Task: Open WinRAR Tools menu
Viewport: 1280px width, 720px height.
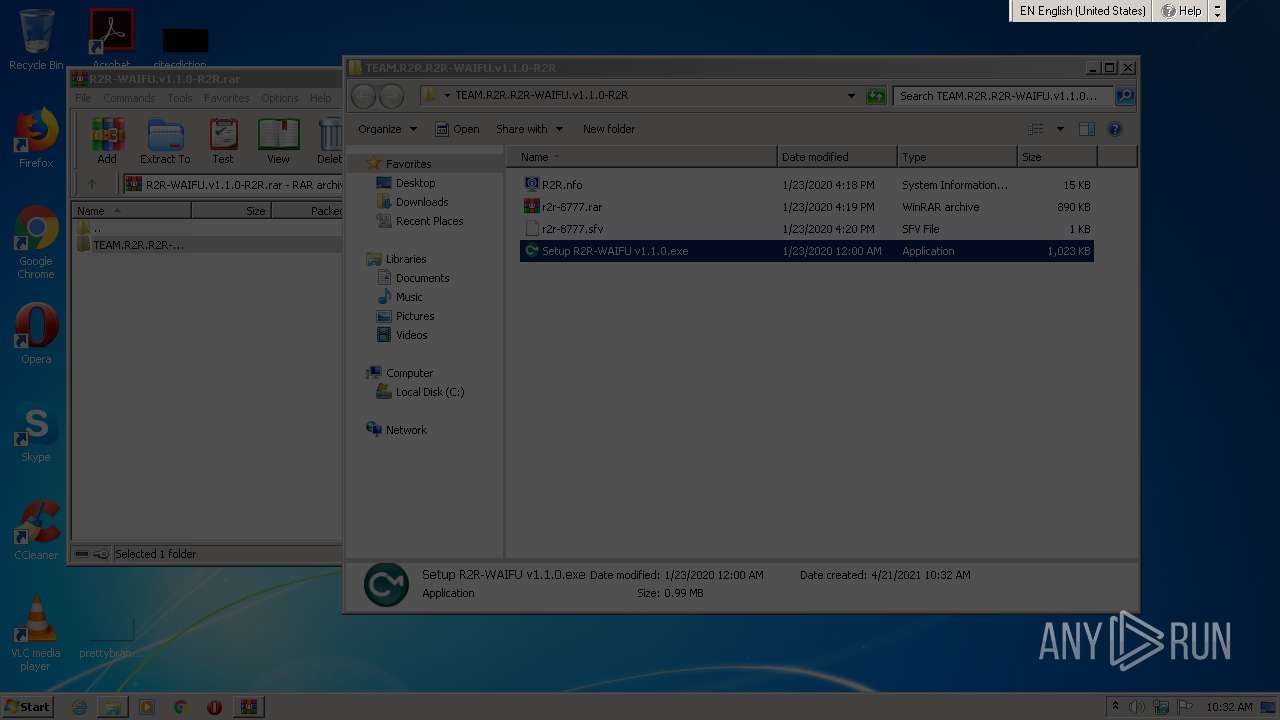Action: tap(180, 98)
